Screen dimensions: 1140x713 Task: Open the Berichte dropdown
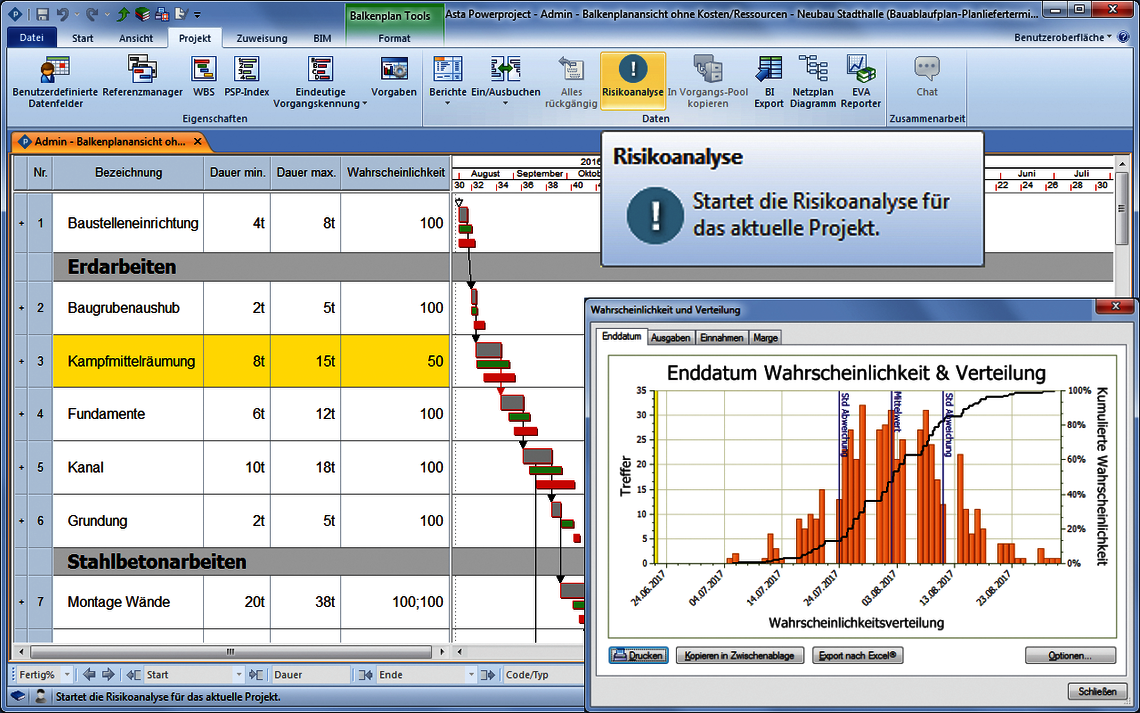click(448, 102)
